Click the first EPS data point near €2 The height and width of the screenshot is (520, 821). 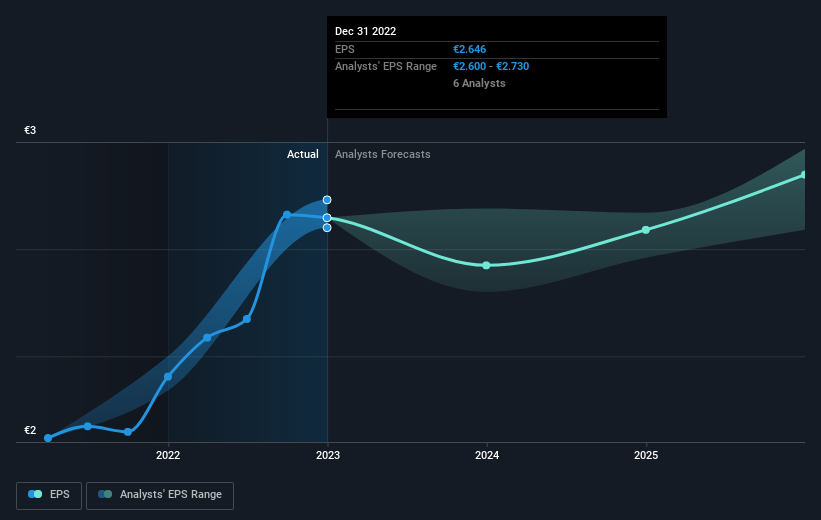click(48, 438)
